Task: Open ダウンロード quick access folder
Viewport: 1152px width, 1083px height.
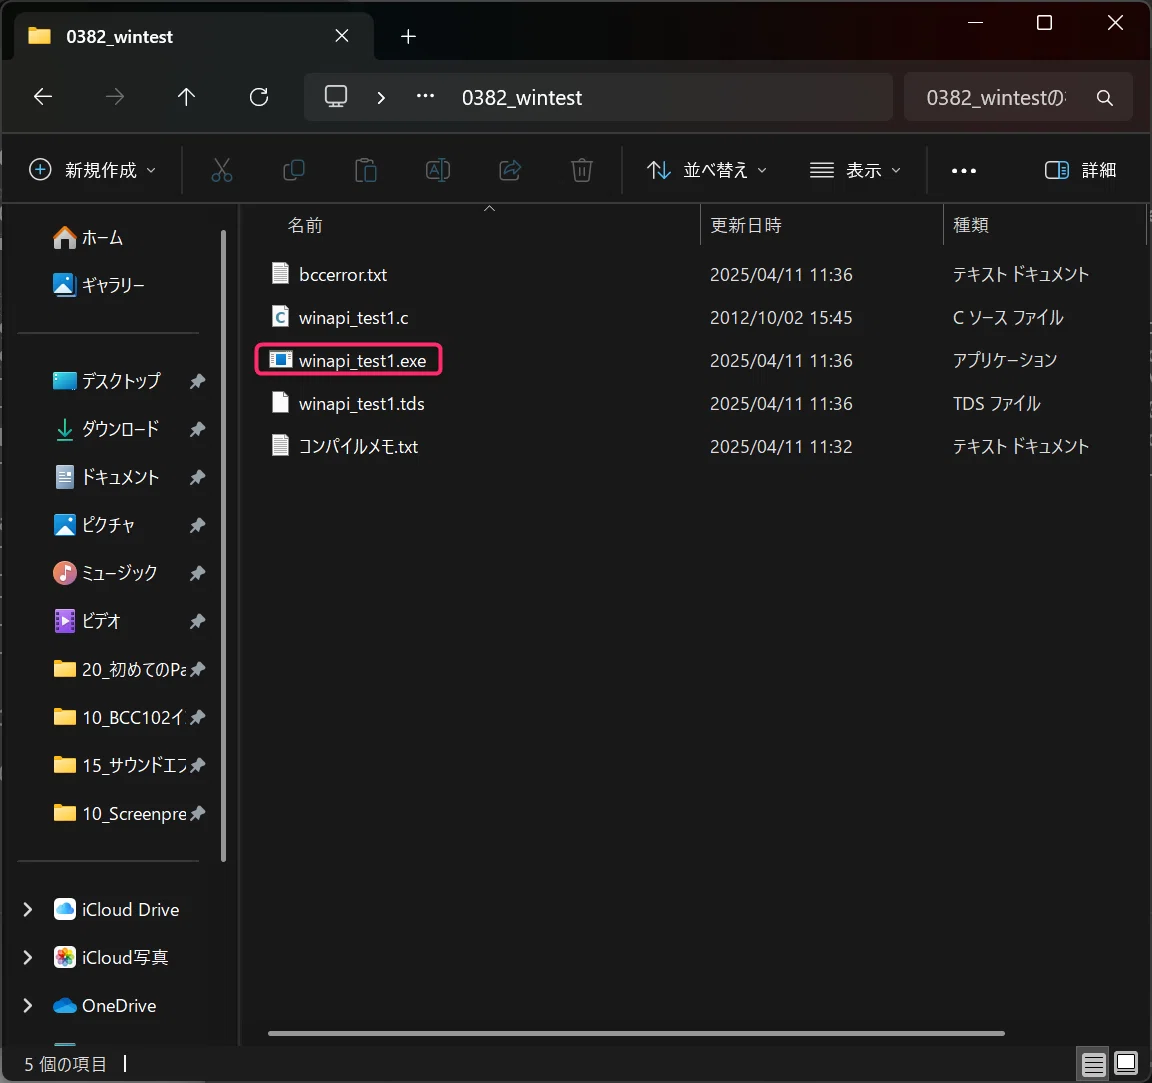Action: (107, 429)
